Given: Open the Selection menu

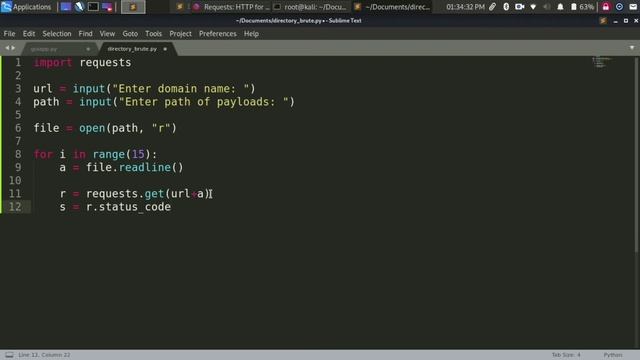Looking at the screenshot, I should click(57, 34).
